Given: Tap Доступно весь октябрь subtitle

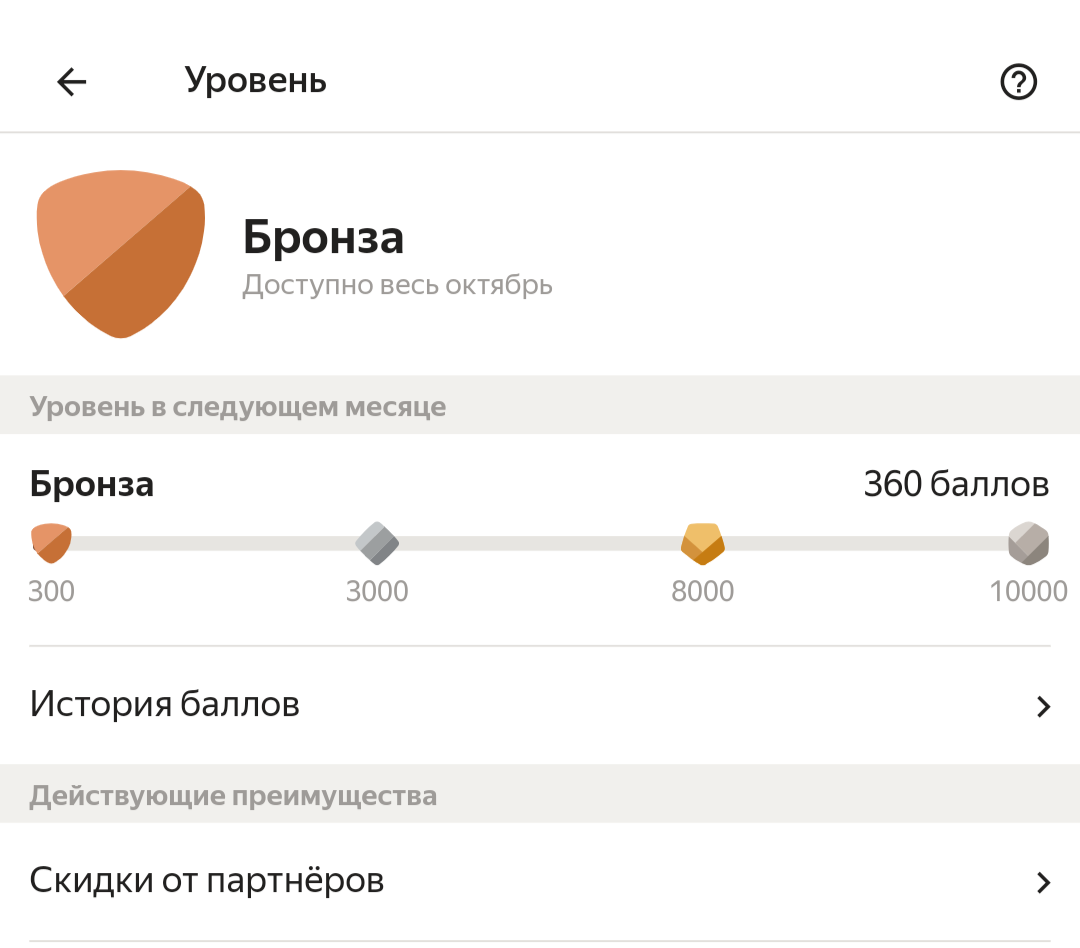Looking at the screenshot, I should click(397, 285).
